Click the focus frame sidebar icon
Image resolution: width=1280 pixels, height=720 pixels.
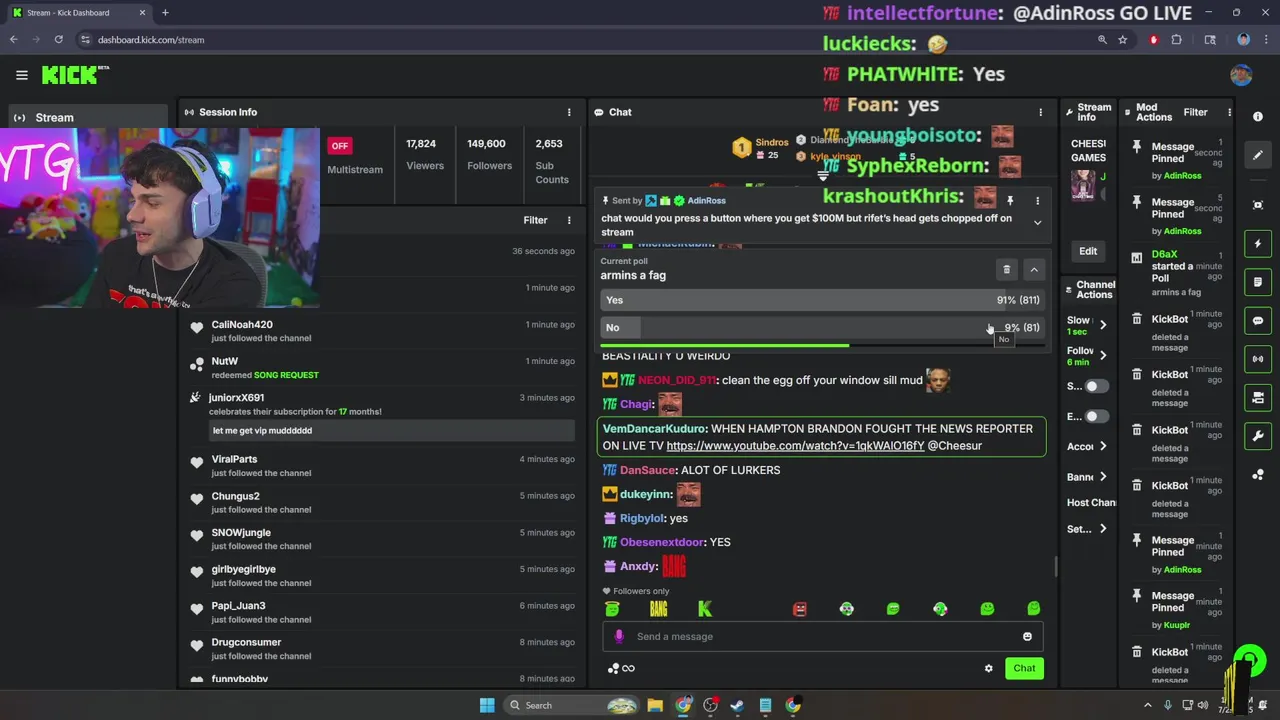pos(1258,205)
